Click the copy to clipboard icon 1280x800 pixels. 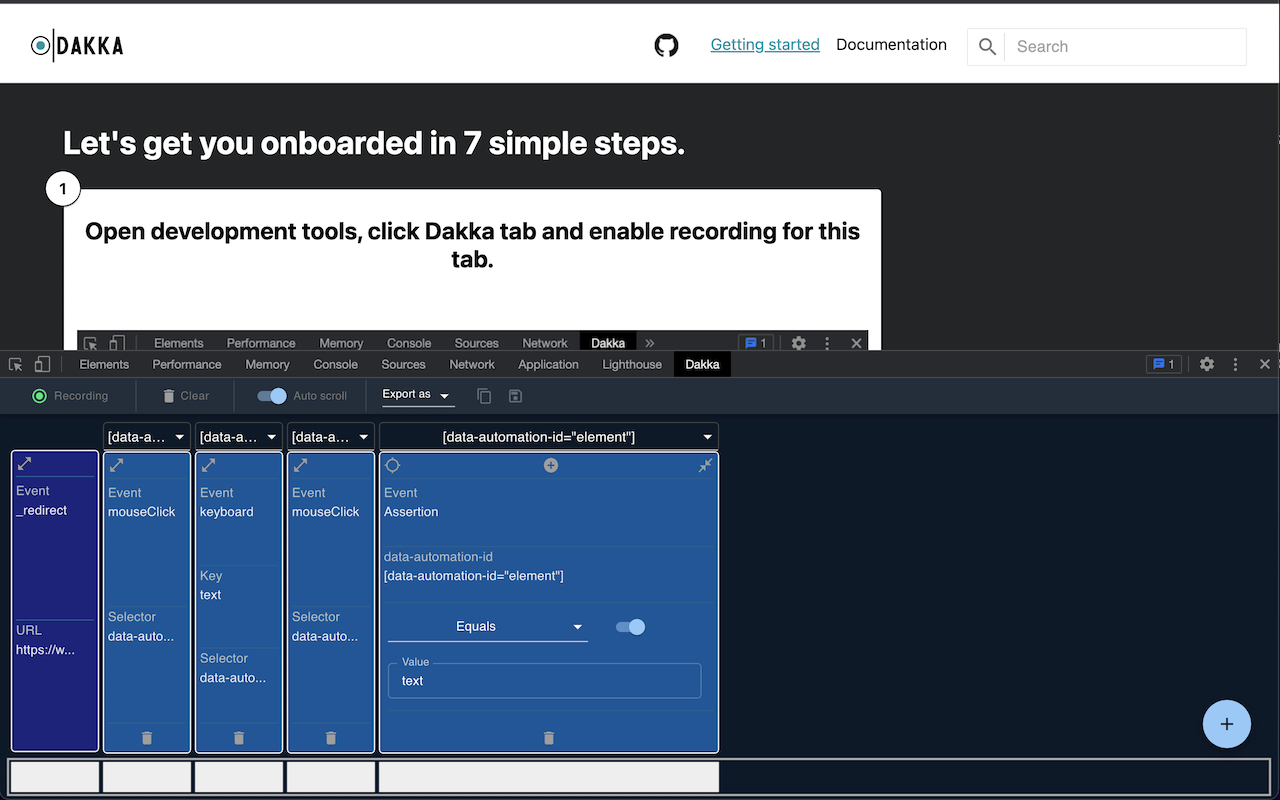tap(484, 396)
